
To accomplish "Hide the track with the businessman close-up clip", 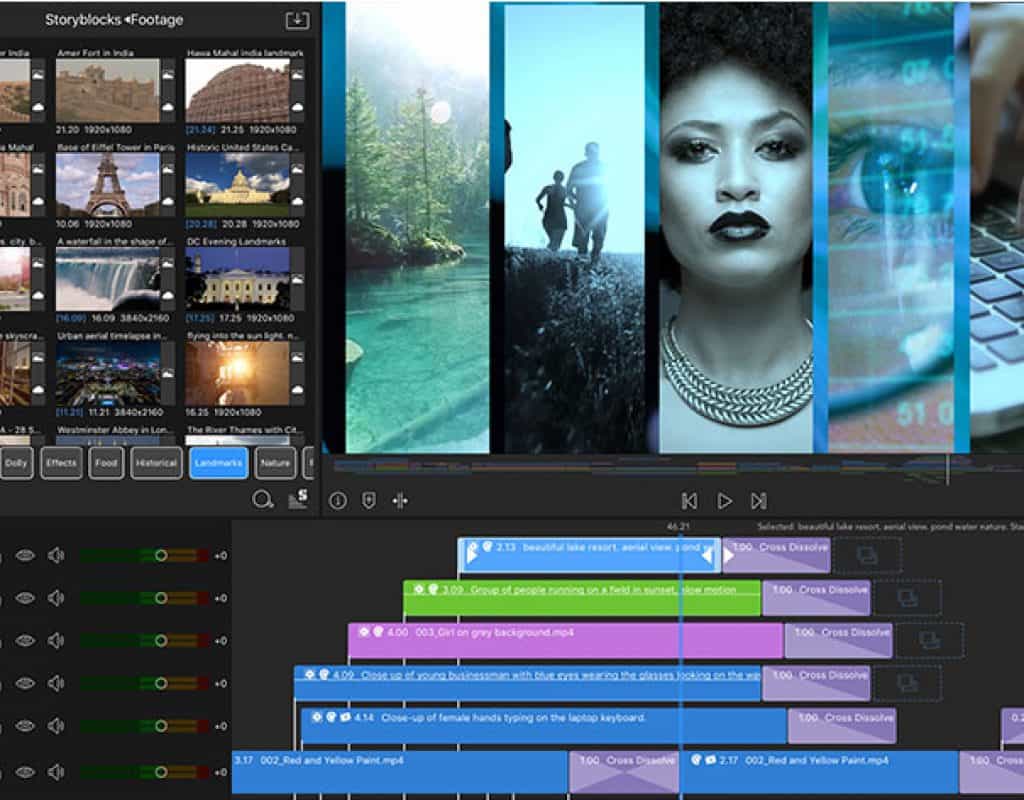I will (x=25, y=683).
